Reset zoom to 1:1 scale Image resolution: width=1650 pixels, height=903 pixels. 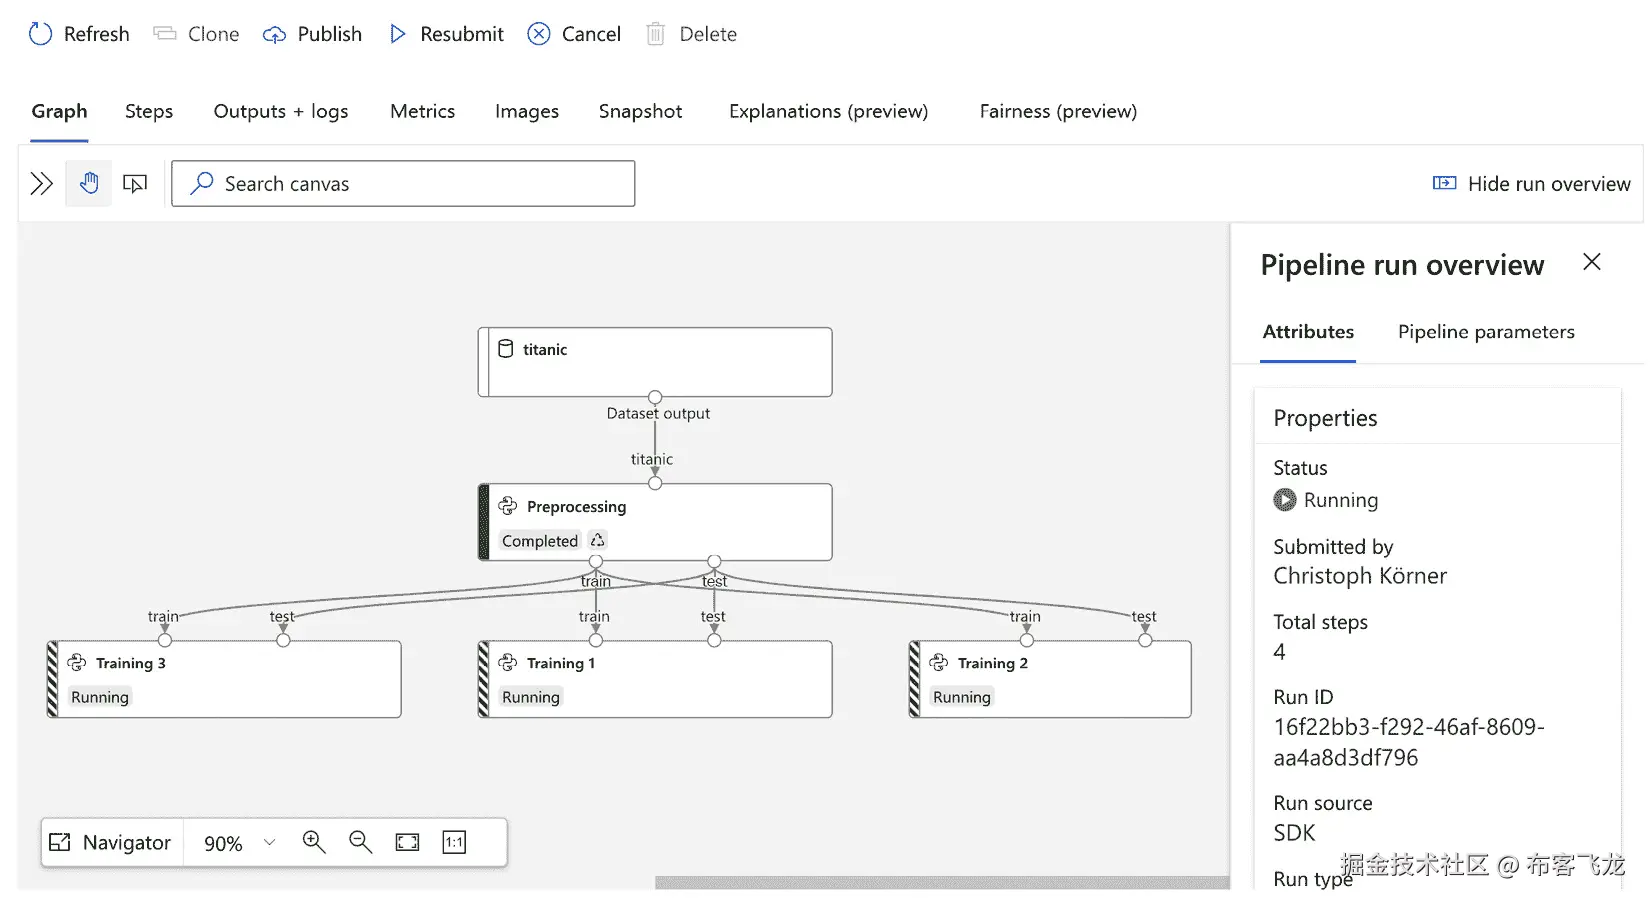pos(454,842)
